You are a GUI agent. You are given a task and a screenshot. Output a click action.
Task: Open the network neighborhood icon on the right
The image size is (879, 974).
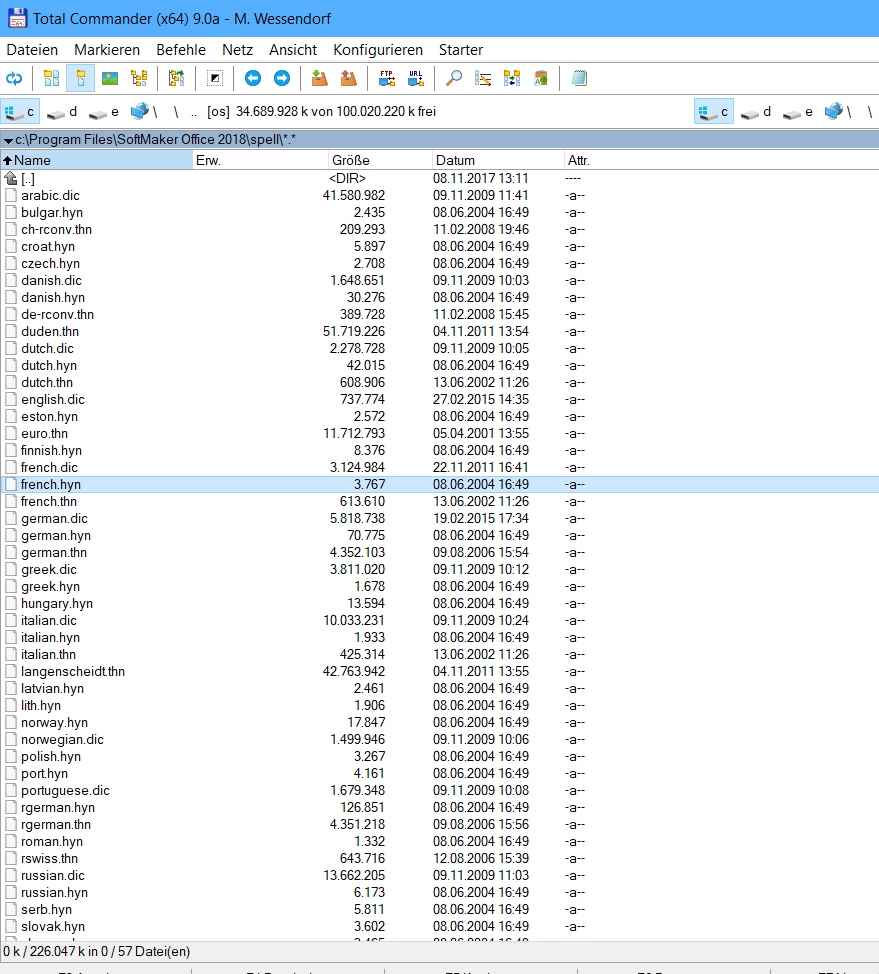(838, 112)
